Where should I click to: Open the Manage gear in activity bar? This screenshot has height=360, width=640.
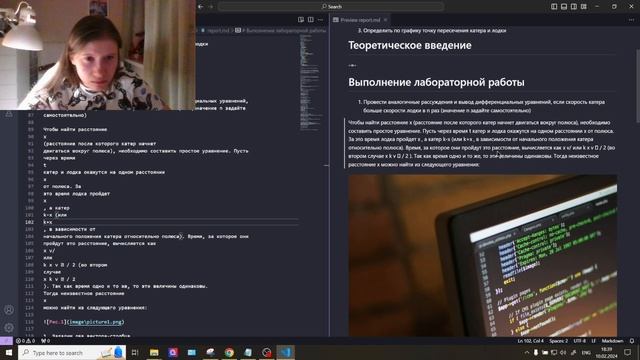click(9, 328)
